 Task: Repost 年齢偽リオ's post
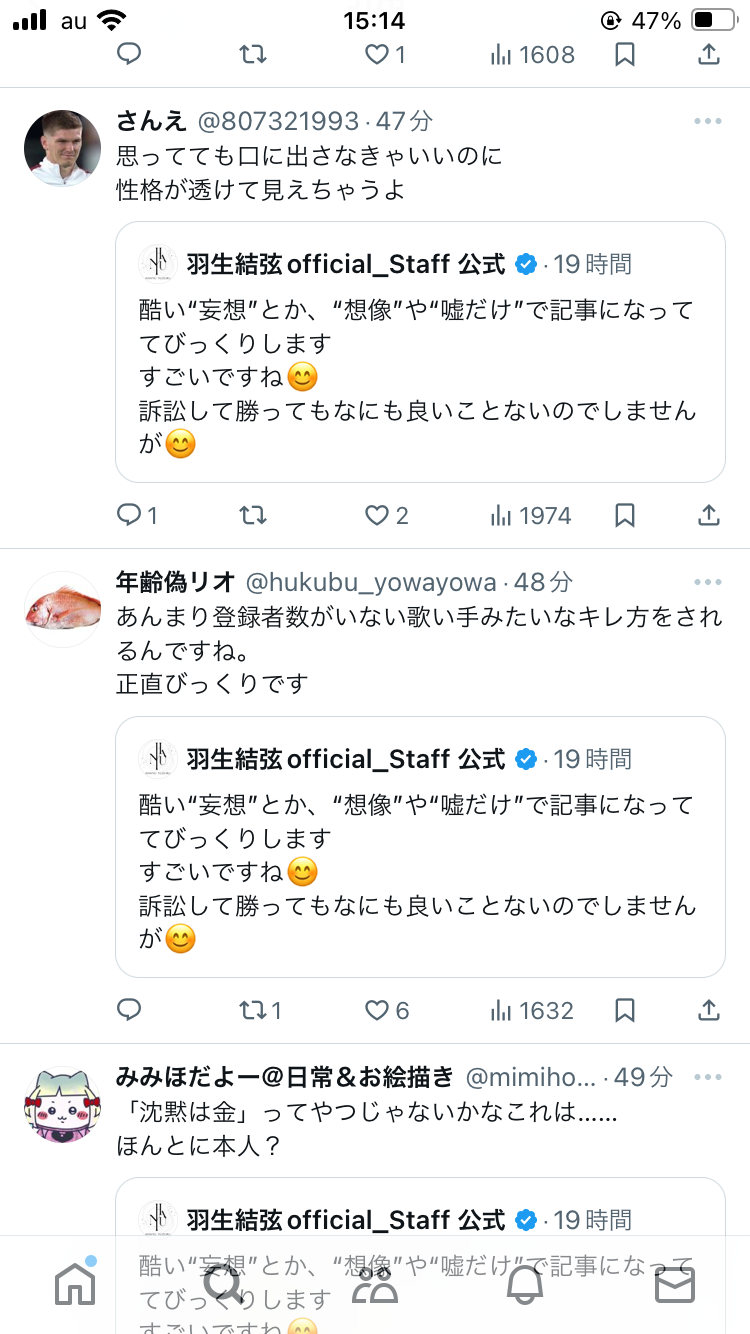click(253, 1010)
